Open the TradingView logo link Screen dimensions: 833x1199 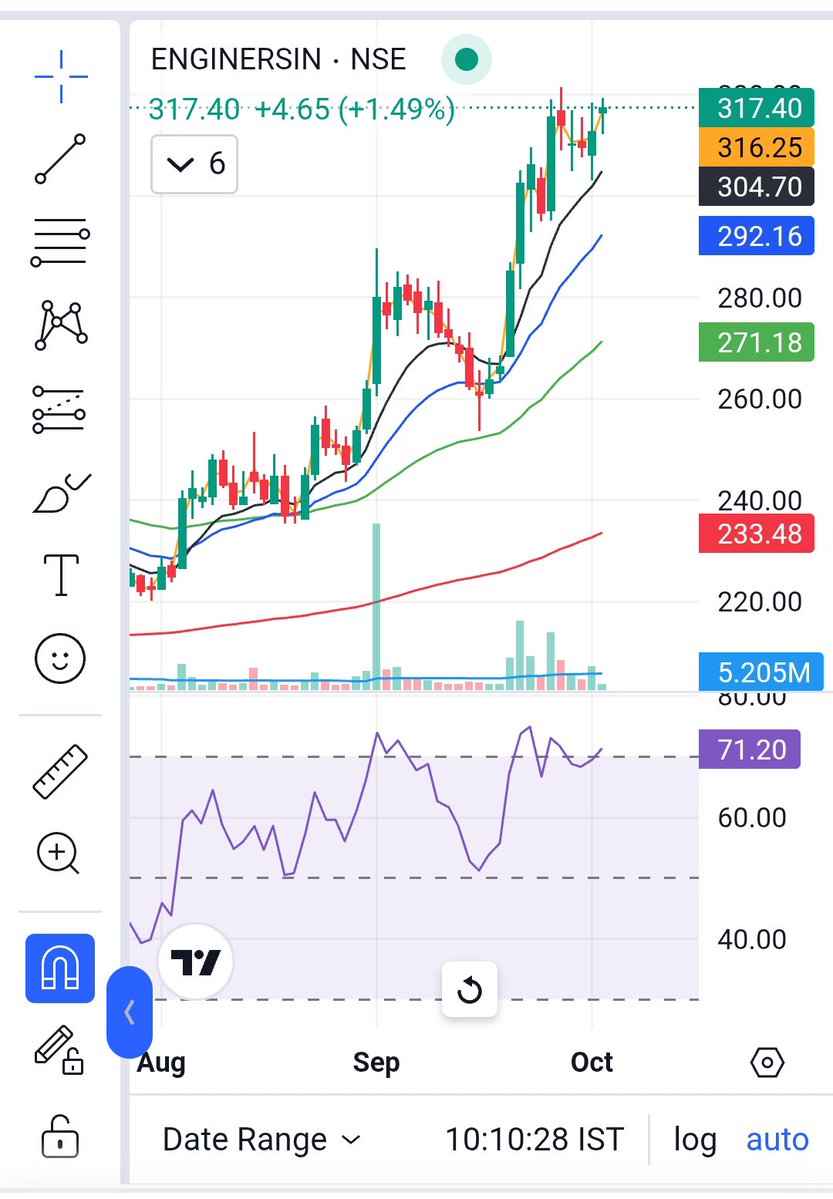tap(195, 961)
